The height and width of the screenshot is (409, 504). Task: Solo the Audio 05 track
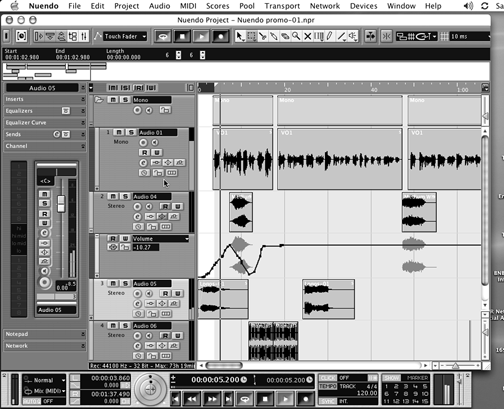125,283
